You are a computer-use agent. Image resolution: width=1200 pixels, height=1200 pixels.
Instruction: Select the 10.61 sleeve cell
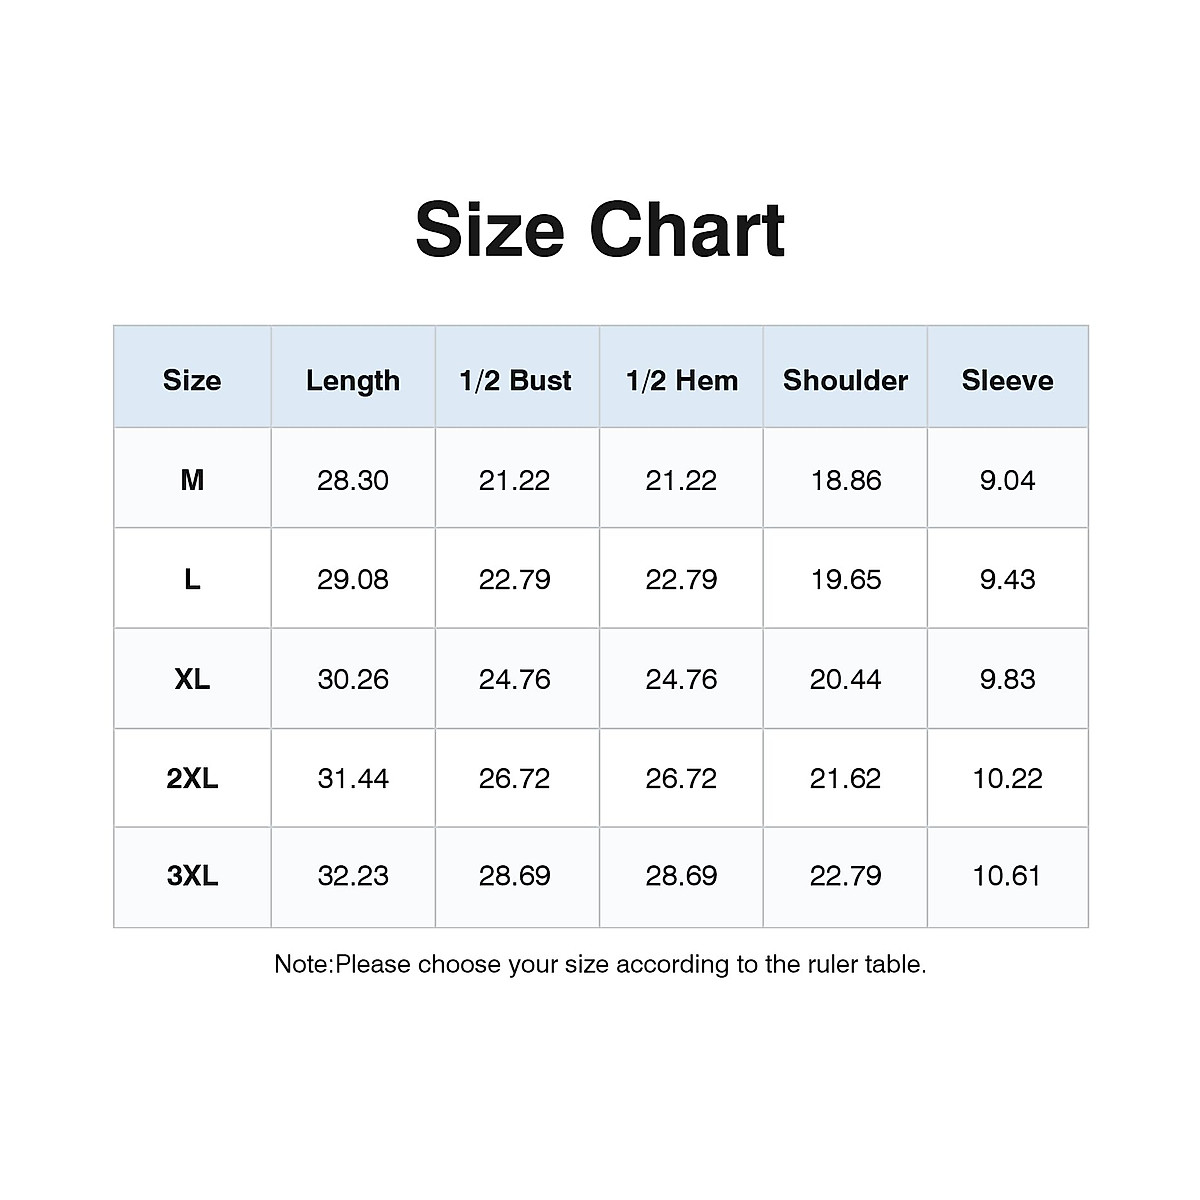(x=1007, y=876)
